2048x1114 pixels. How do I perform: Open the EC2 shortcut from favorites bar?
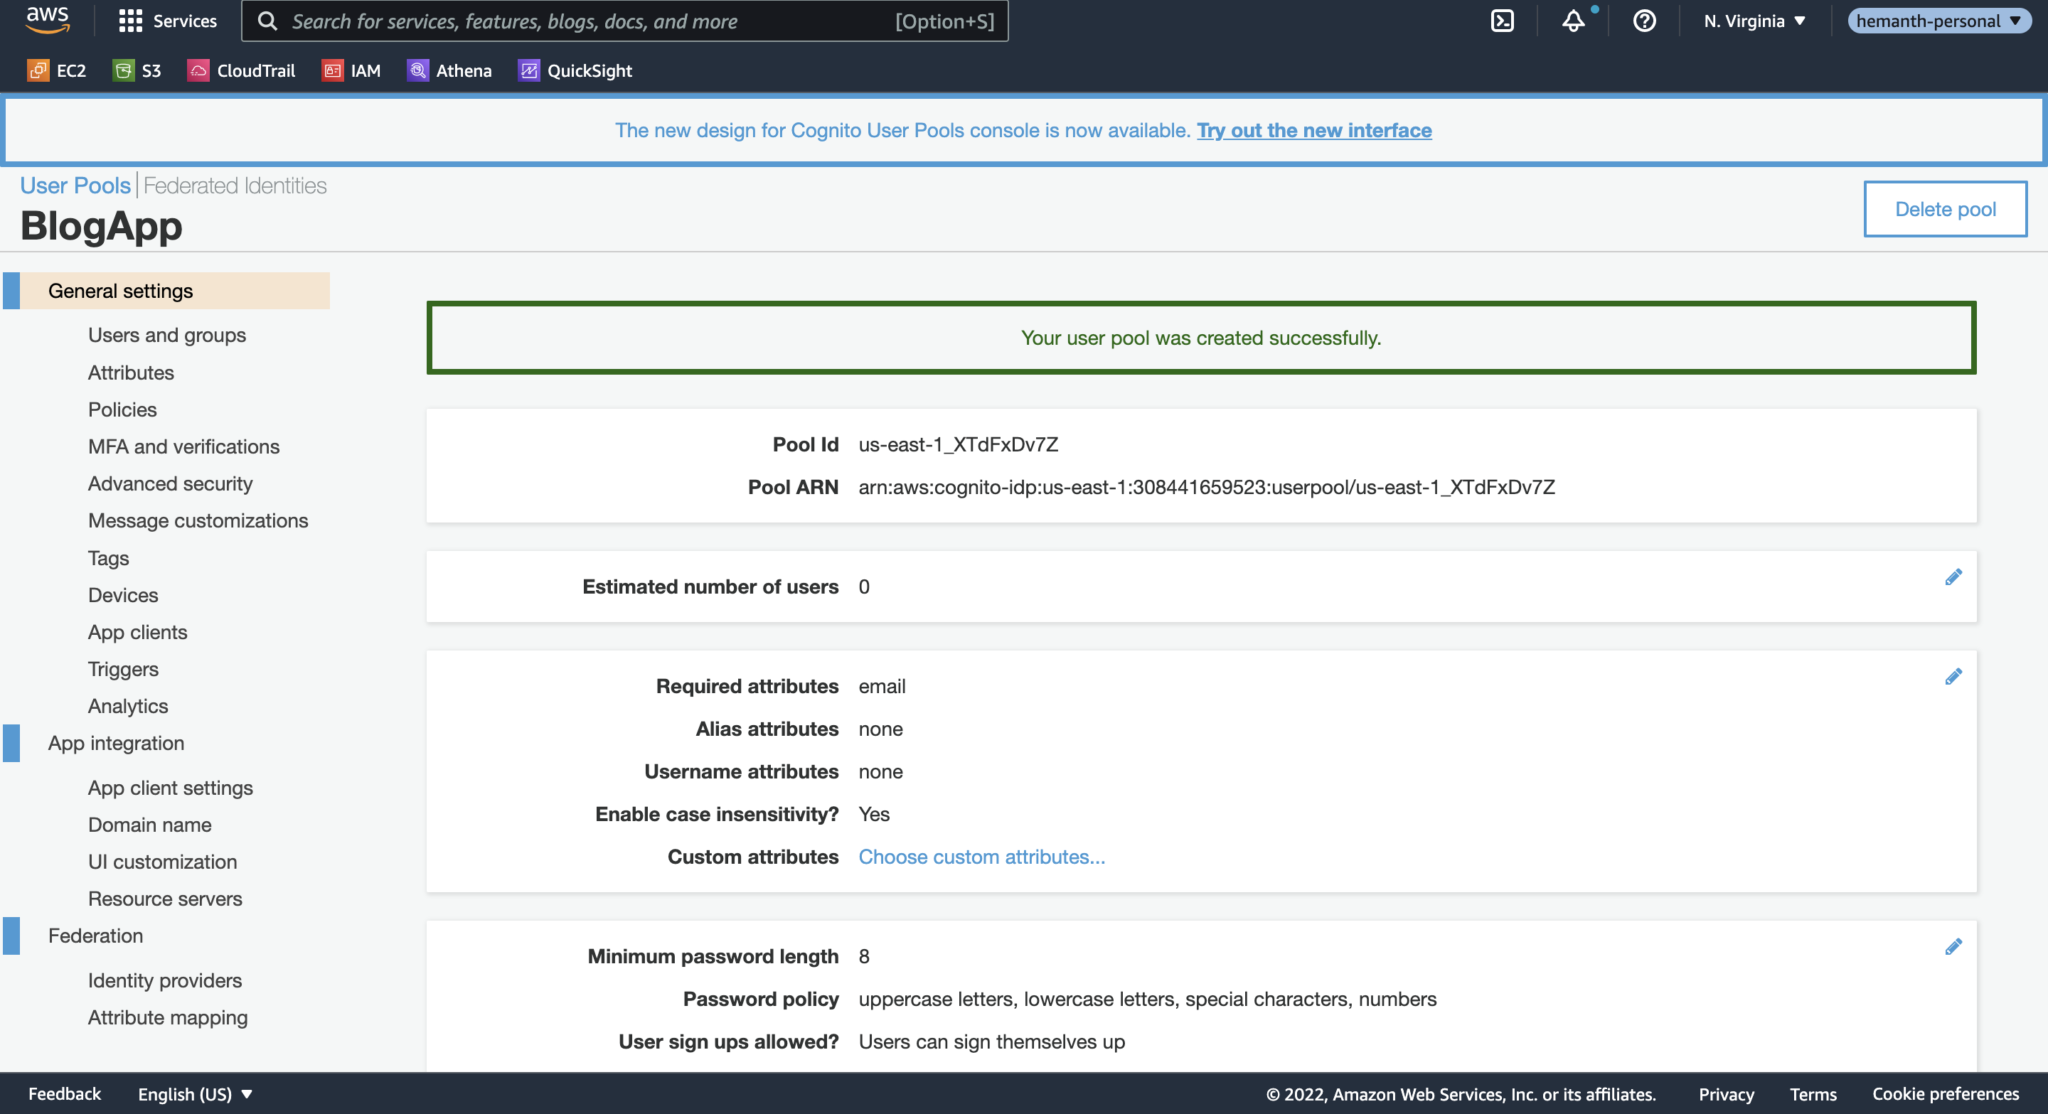point(57,70)
